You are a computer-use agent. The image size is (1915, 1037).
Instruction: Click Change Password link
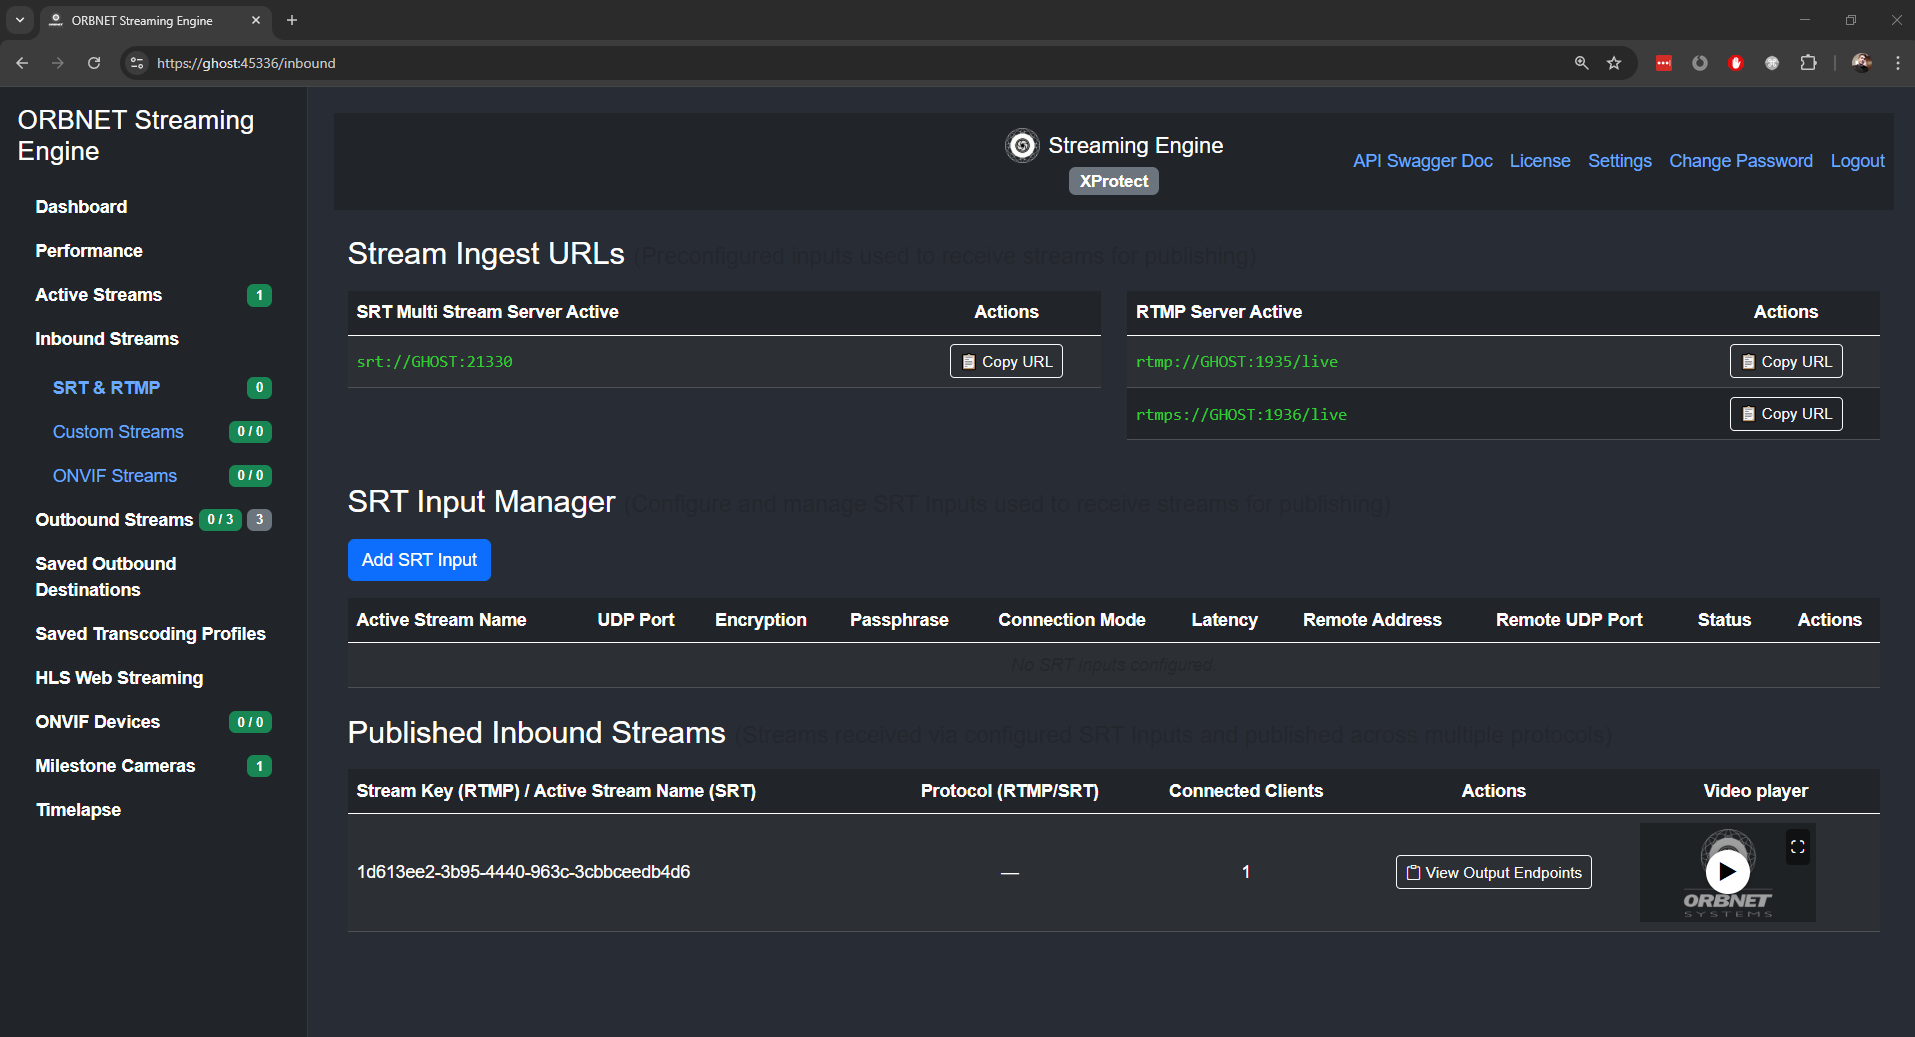(1741, 161)
